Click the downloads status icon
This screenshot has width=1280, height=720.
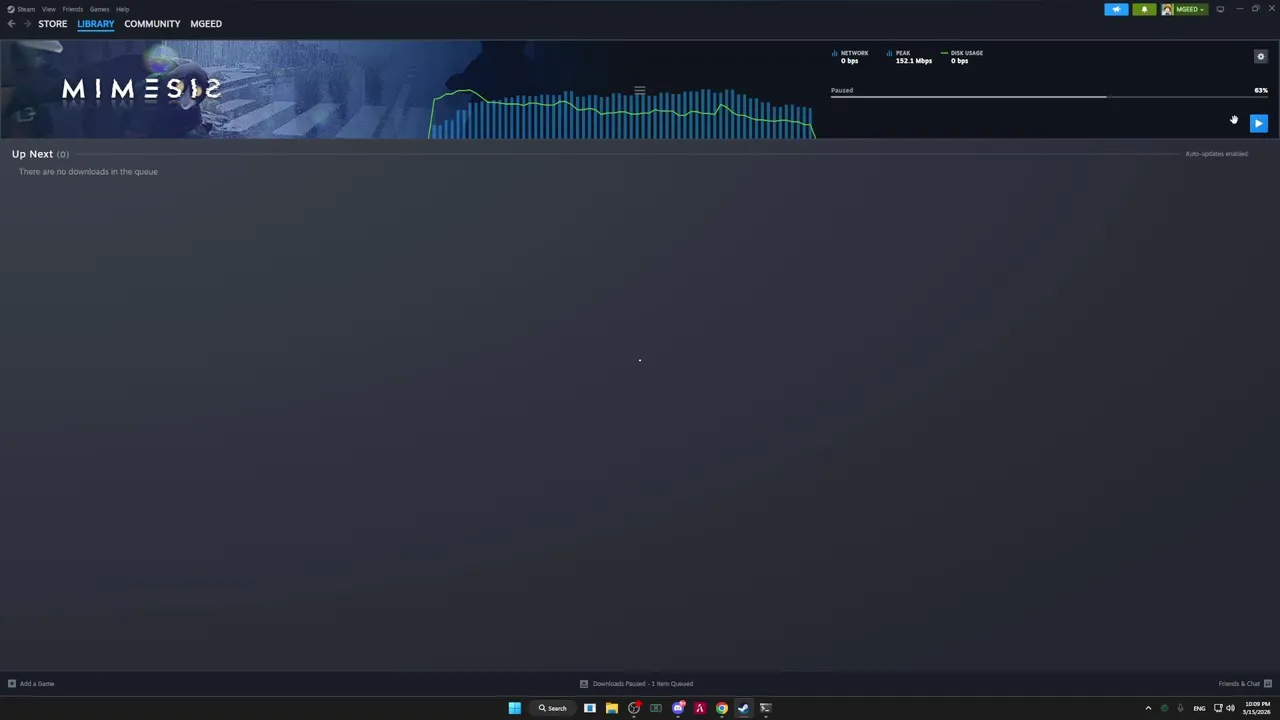coord(584,684)
